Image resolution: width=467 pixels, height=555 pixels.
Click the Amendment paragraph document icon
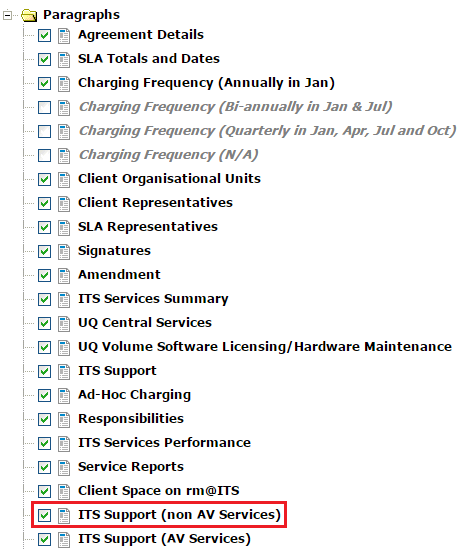click(64, 275)
